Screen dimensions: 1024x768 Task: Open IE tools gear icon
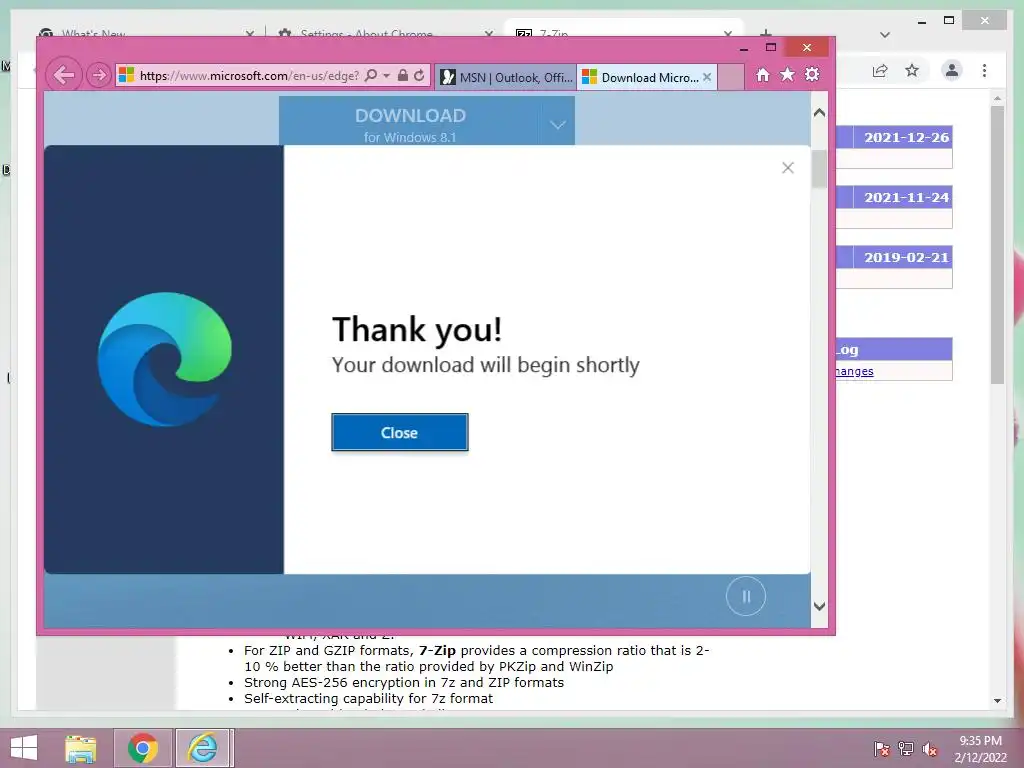pyautogui.click(x=812, y=75)
